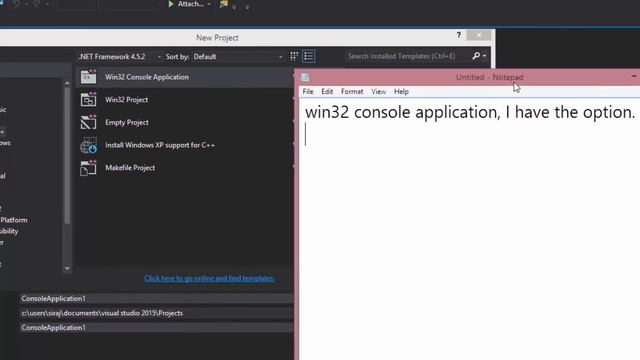Select the Win32 Console Application template
The image size is (640, 360).
tap(184, 77)
